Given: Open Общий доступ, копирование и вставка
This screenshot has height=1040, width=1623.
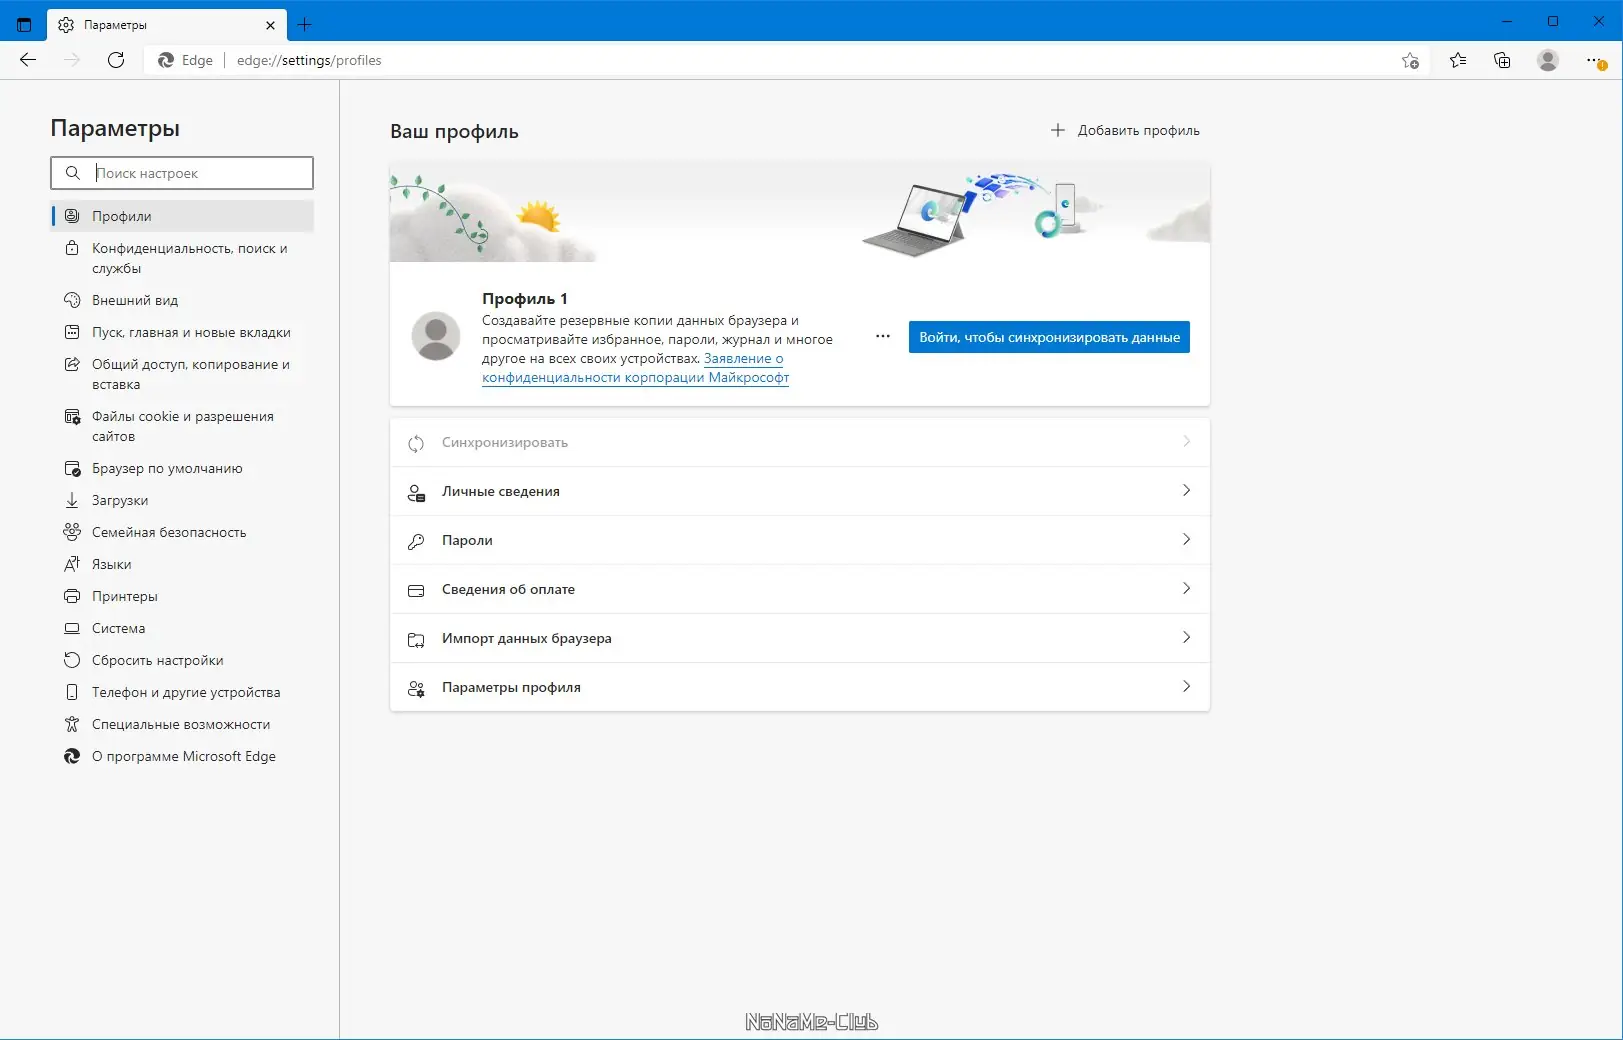Looking at the screenshot, I should click(x=182, y=374).
